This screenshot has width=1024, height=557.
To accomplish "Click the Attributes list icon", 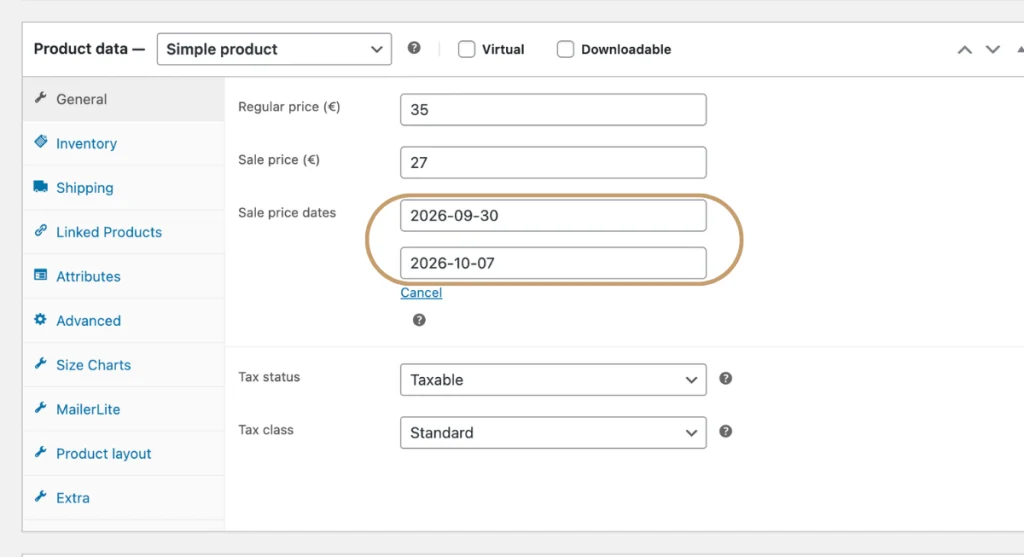I will click(x=40, y=275).
